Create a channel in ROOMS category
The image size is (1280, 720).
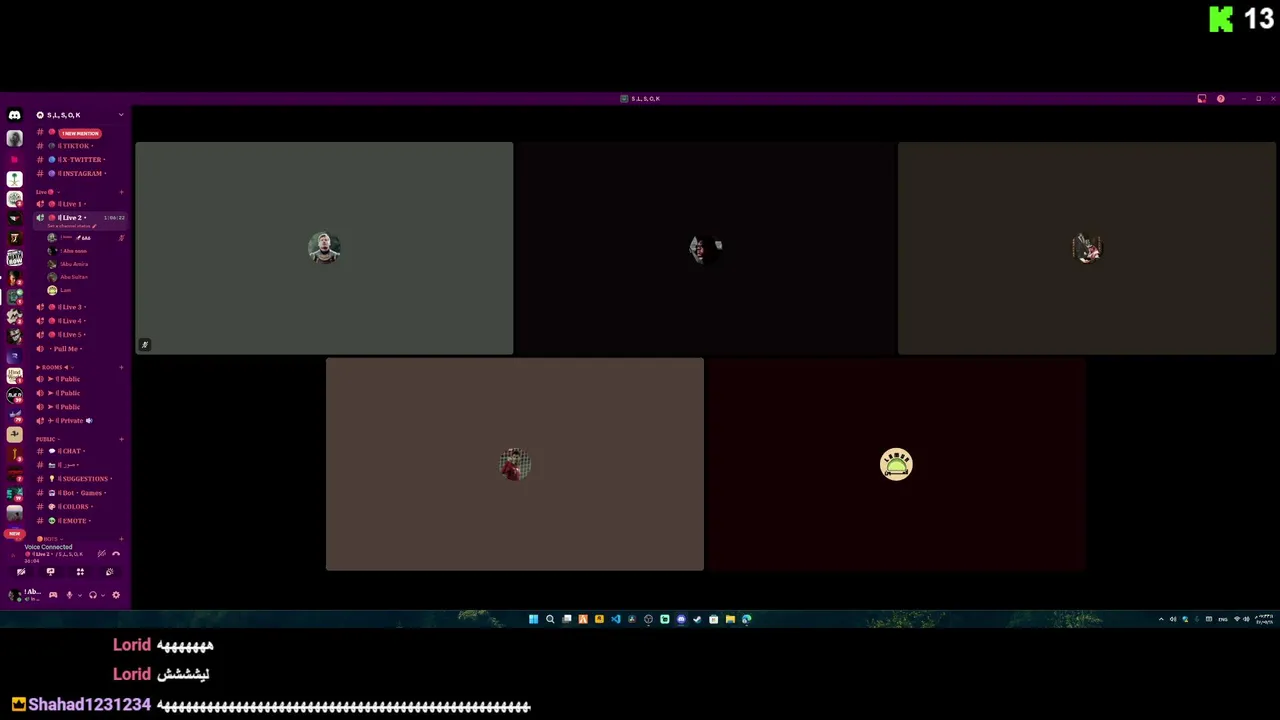point(121,367)
